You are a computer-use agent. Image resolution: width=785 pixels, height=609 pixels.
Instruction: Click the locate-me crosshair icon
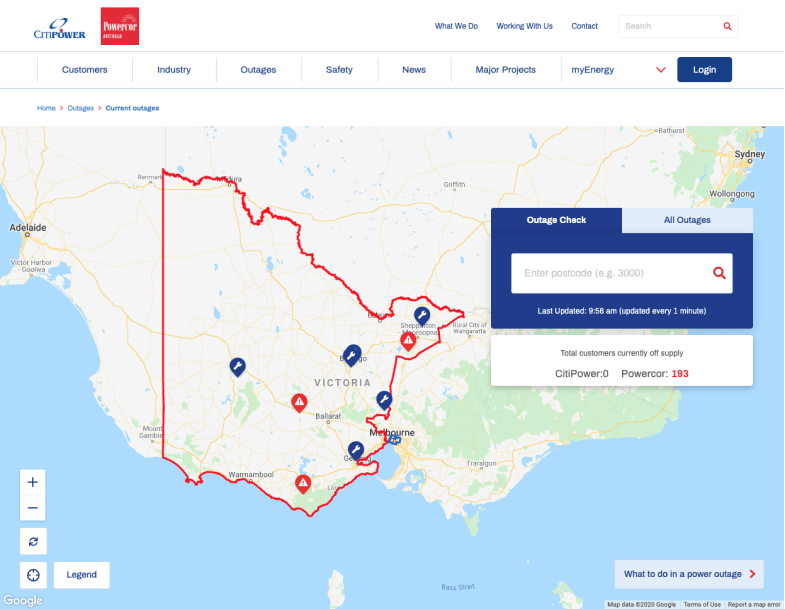click(x=33, y=575)
